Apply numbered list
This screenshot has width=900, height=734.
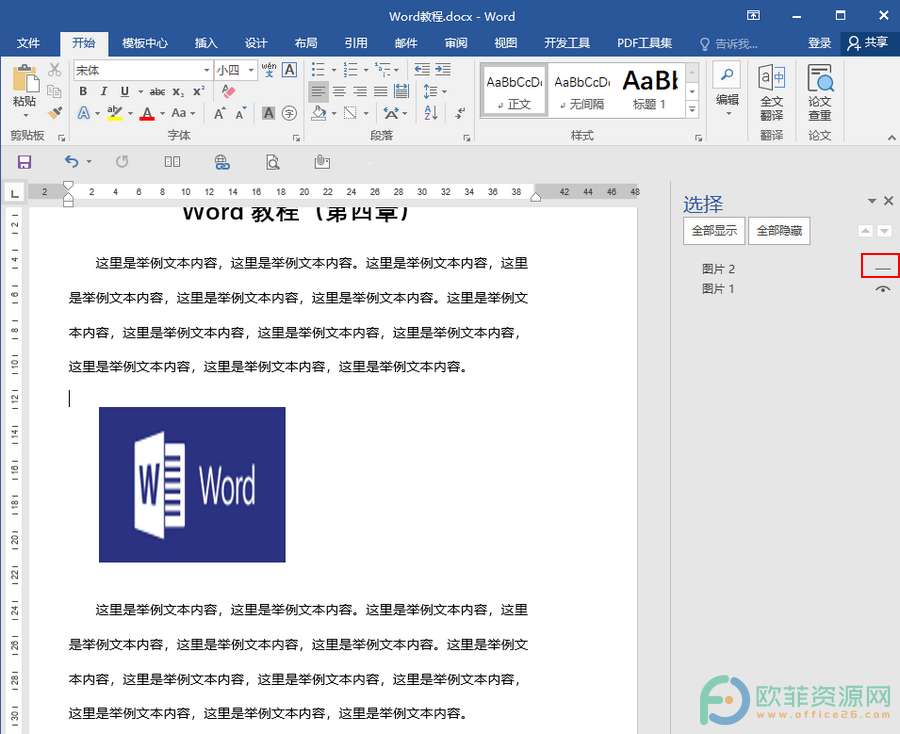[x=351, y=70]
